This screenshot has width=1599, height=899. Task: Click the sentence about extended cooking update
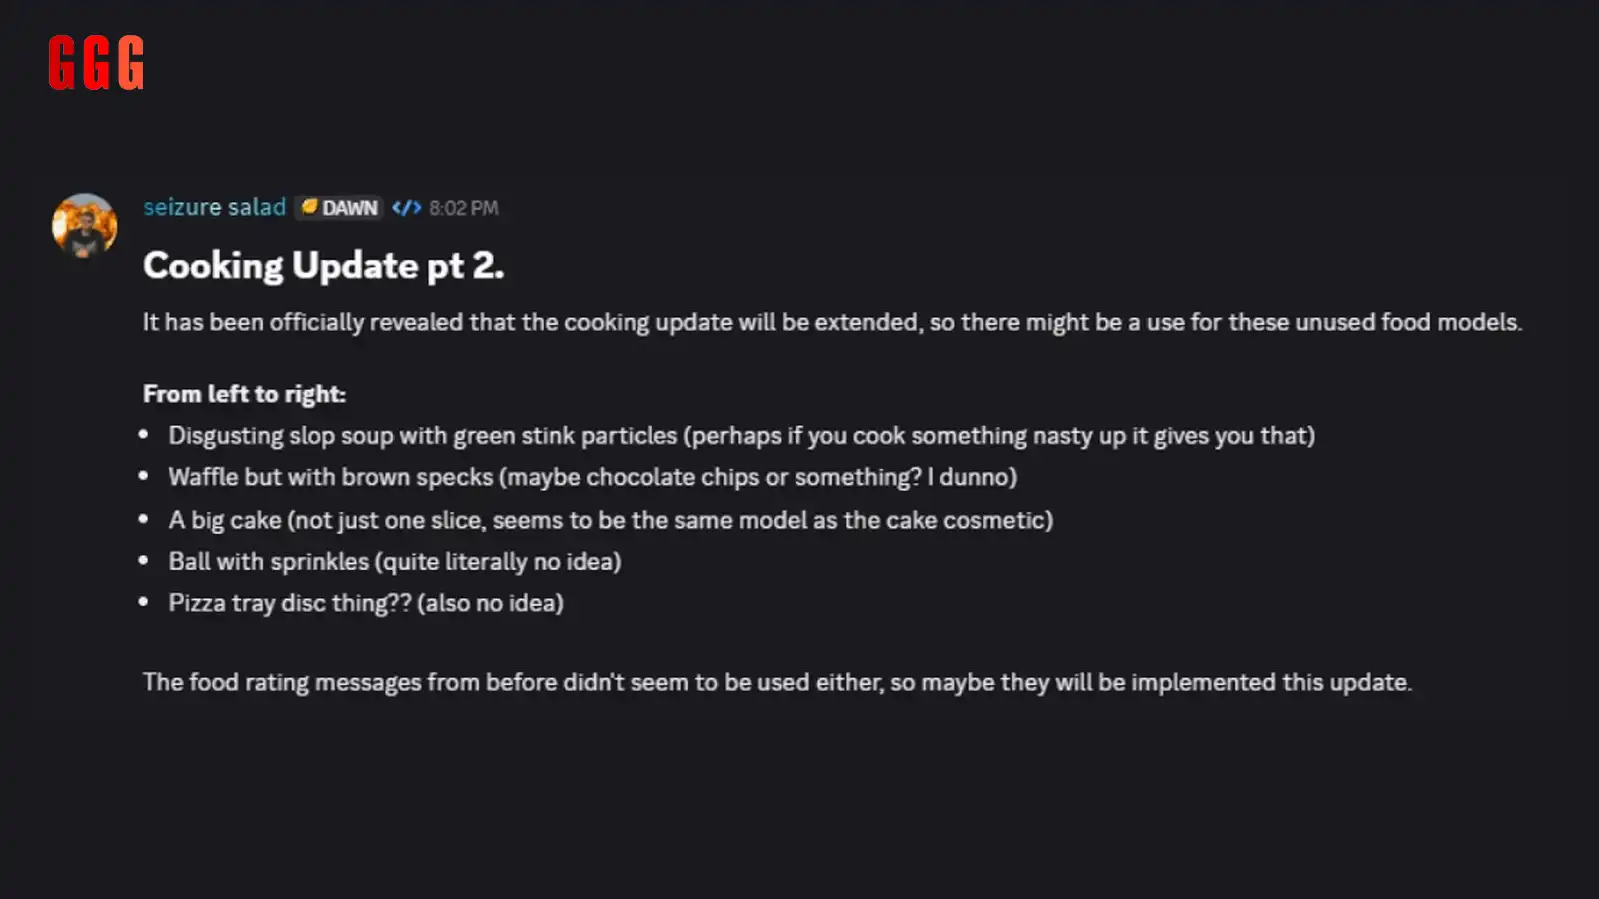pos(832,322)
